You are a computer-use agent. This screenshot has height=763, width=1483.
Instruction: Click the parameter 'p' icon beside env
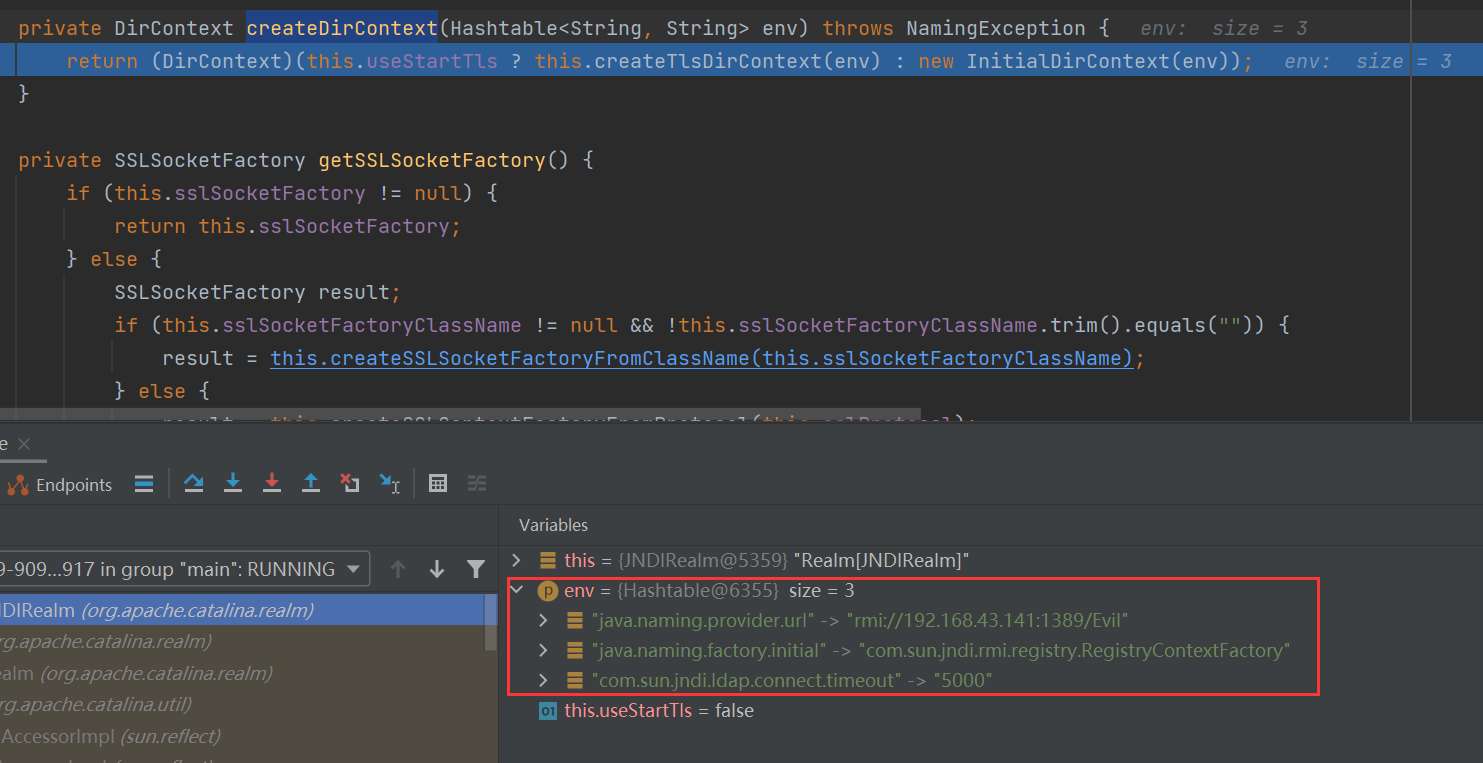[548, 590]
